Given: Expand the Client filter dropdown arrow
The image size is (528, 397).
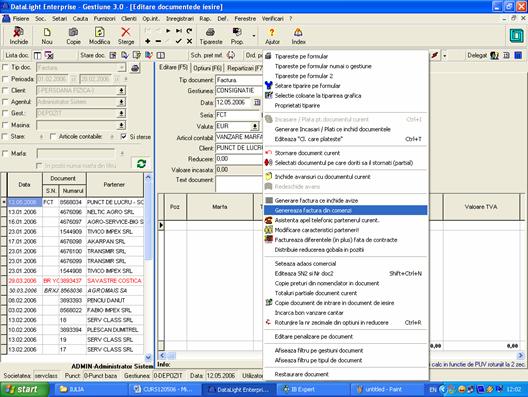Looking at the screenshot, I should (x=121, y=91).
